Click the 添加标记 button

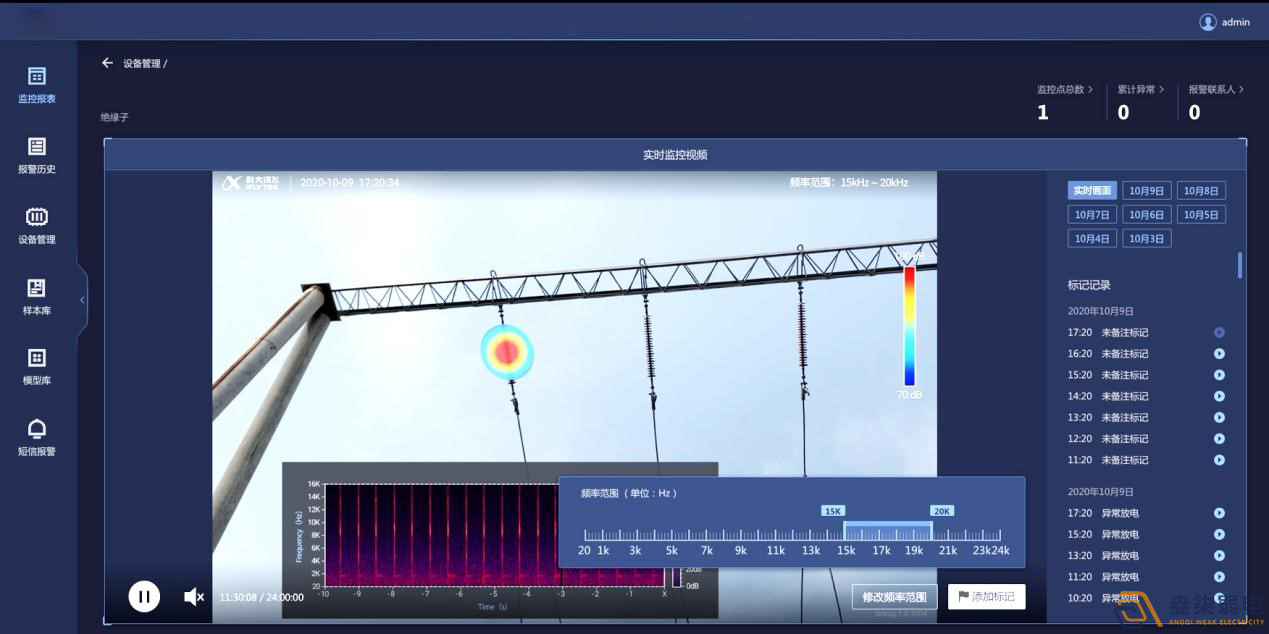pyautogui.click(x=986, y=597)
